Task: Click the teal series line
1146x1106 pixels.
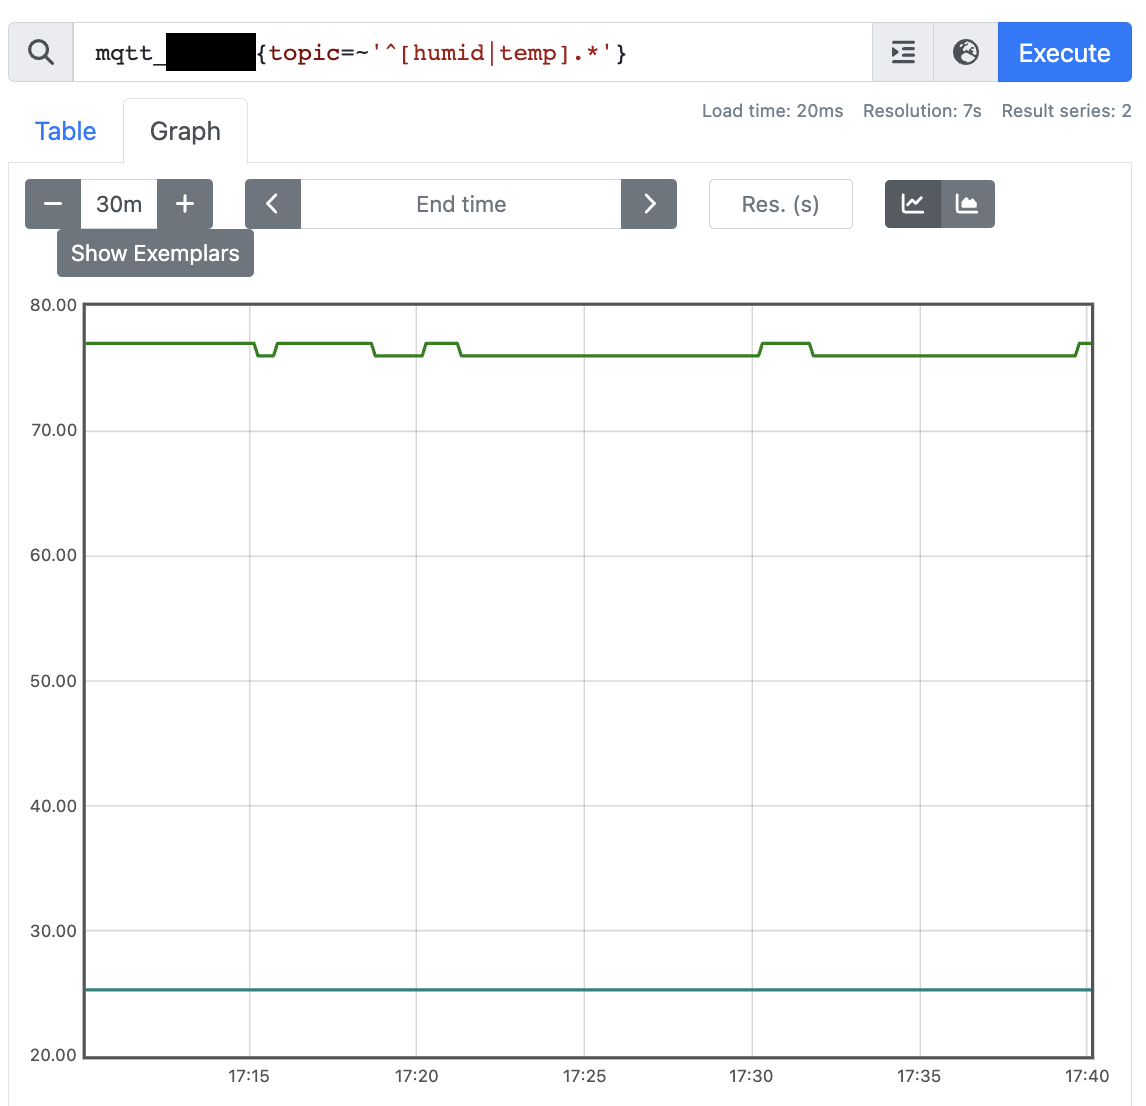Action: pos(588,990)
